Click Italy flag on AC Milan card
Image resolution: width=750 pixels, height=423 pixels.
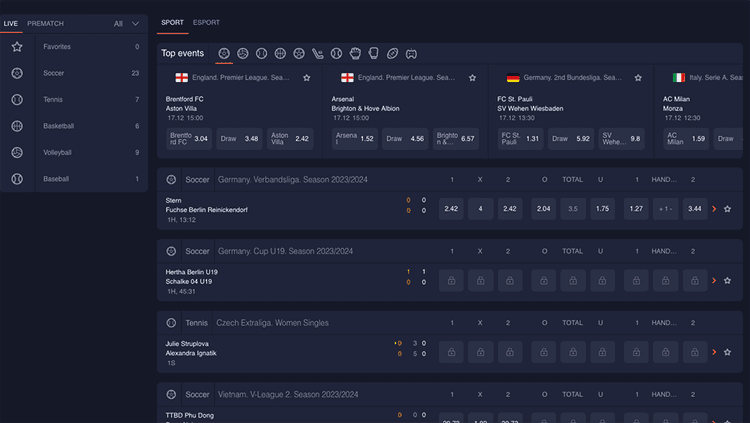pyautogui.click(x=679, y=78)
